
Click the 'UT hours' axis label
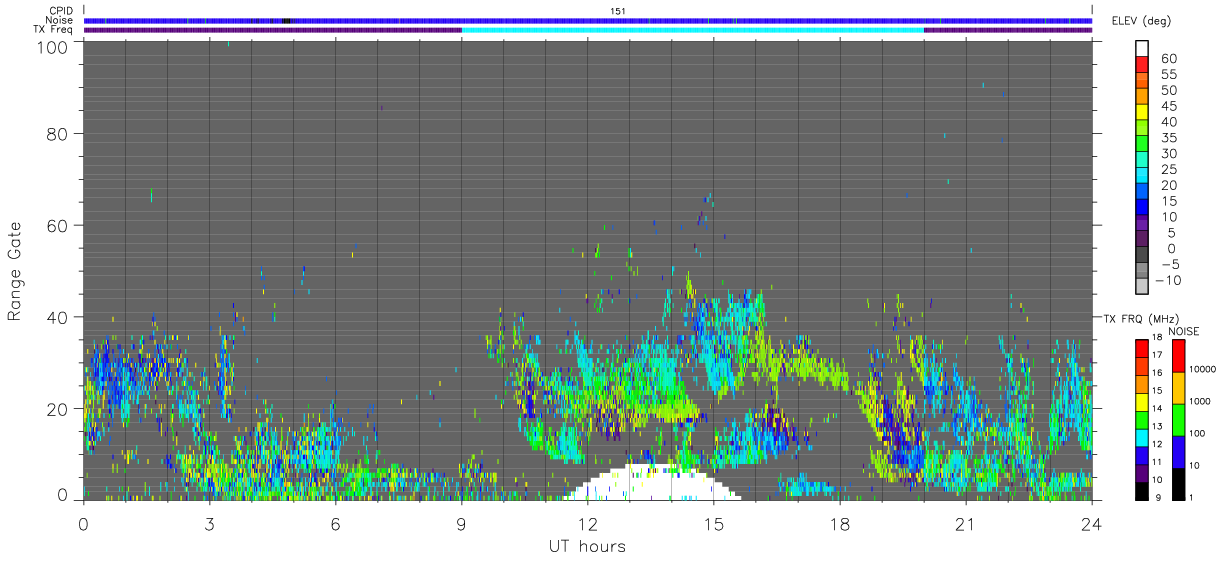[586, 546]
